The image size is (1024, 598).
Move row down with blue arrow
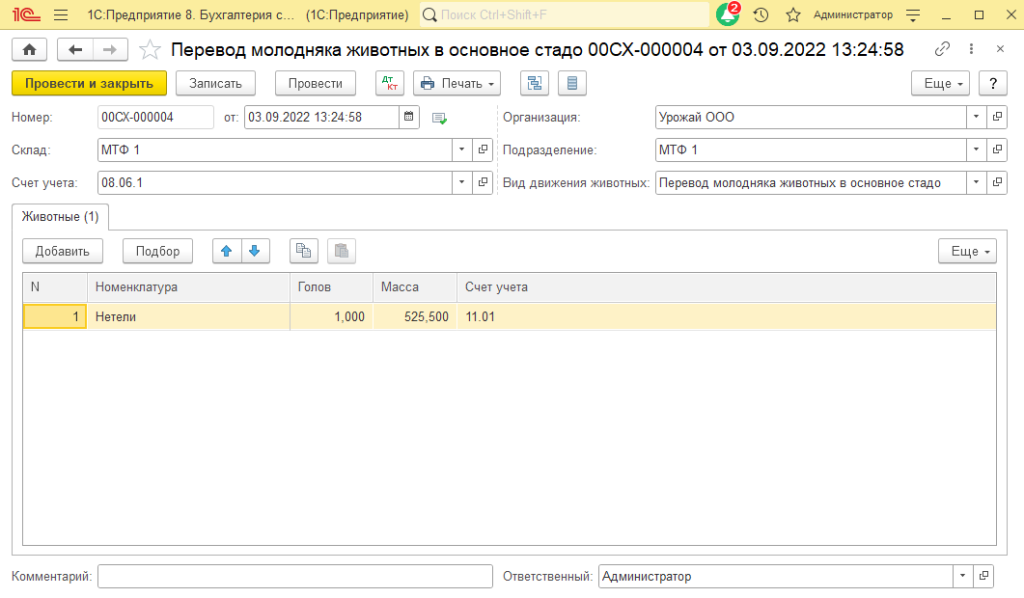pyautogui.click(x=255, y=251)
